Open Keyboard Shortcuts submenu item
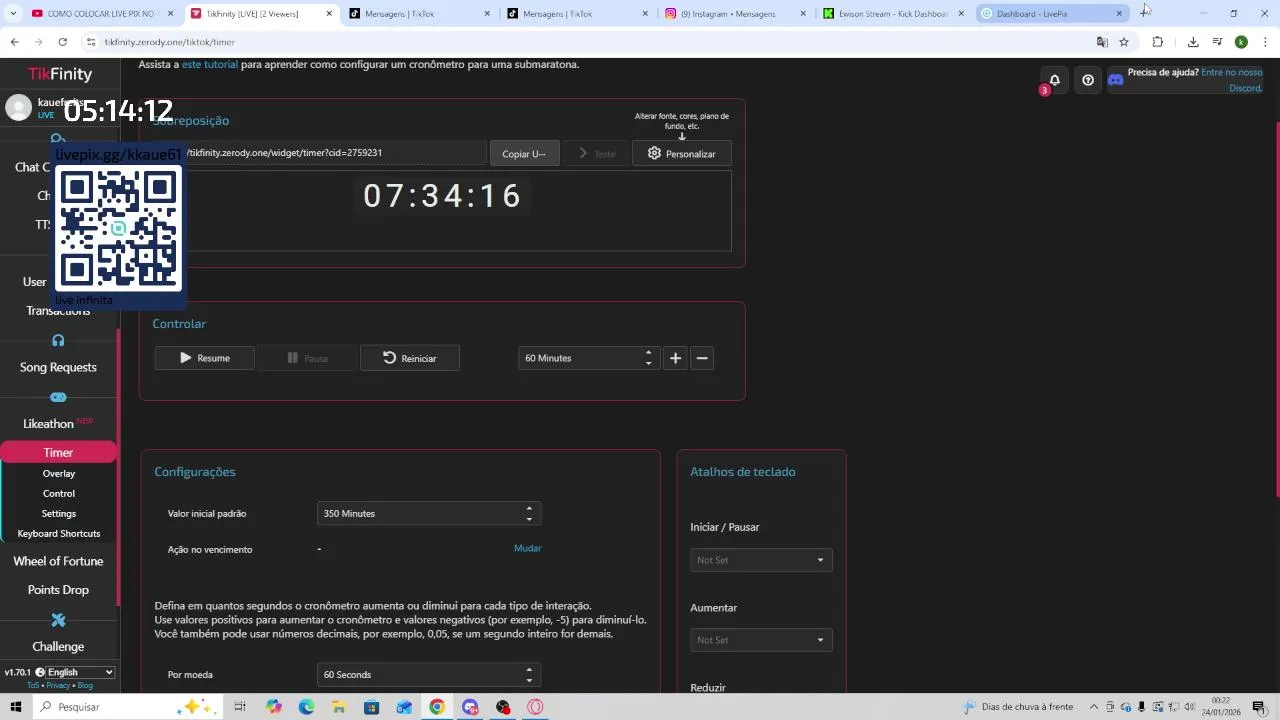Image resolution: width=1280 pixels, height=720 pixels. click(x=59, y=533)
